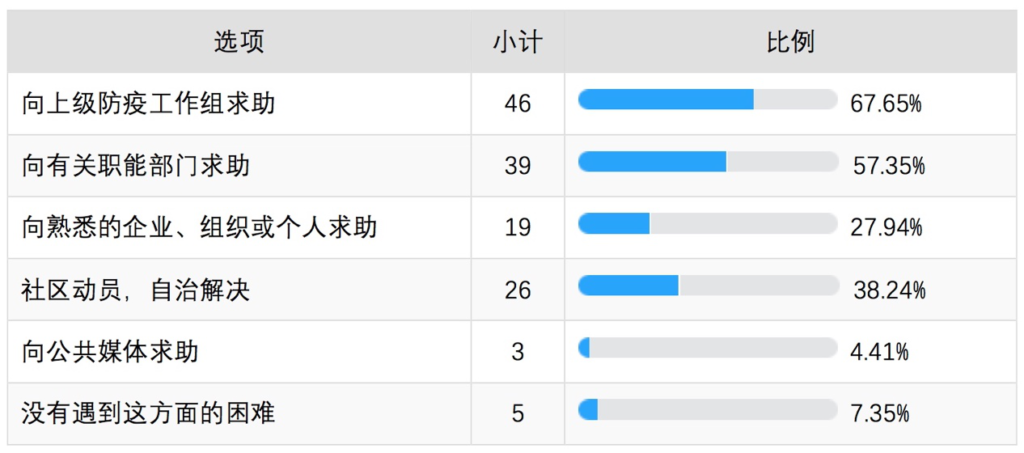Select the 向公共媒体求助 option text

click(110, 352)
